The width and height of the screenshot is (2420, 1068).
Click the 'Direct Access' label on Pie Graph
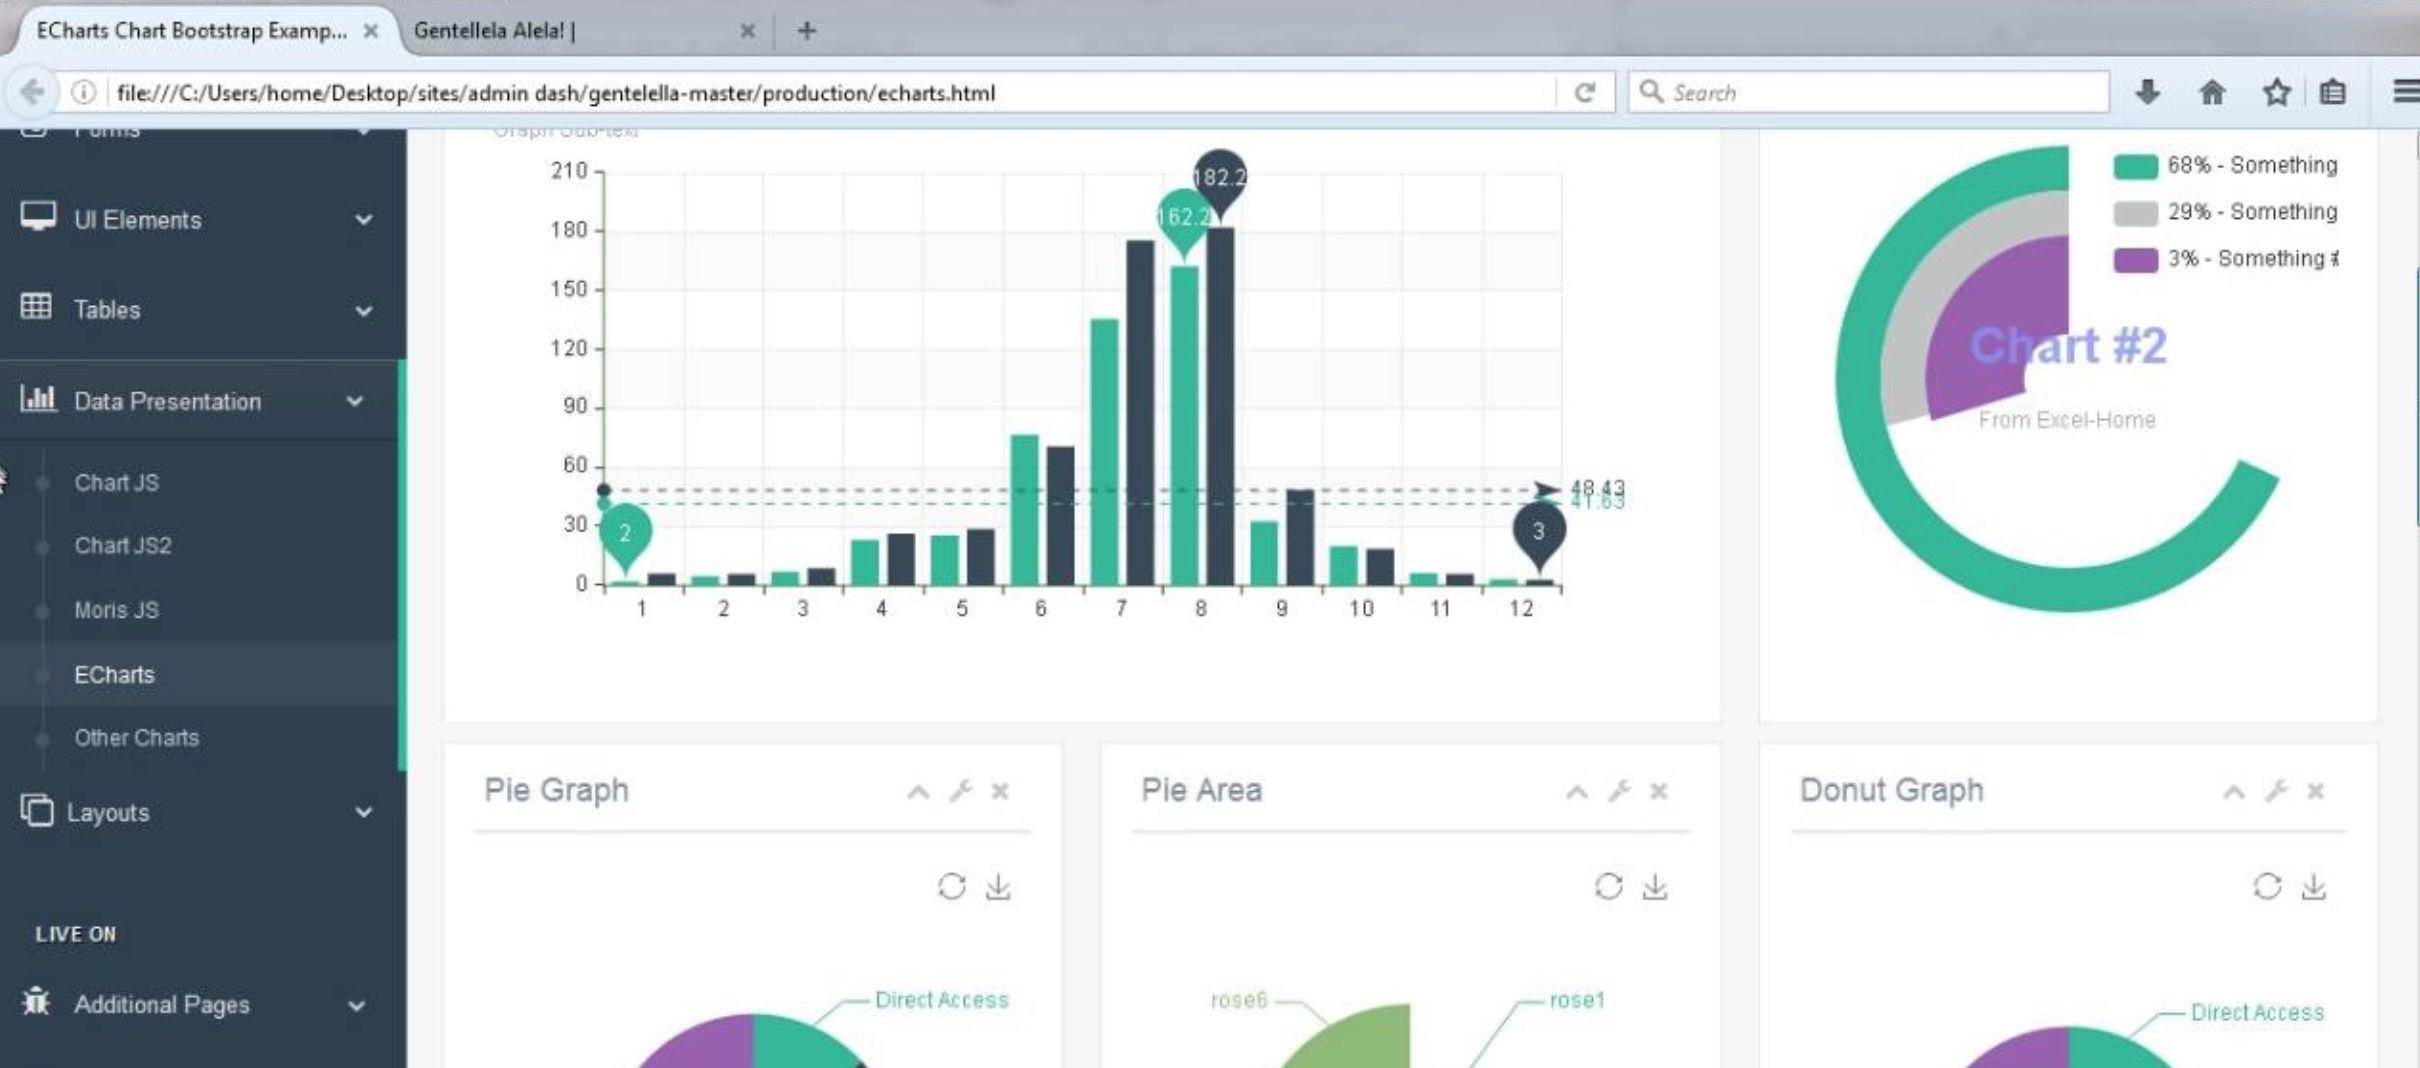941,1000
